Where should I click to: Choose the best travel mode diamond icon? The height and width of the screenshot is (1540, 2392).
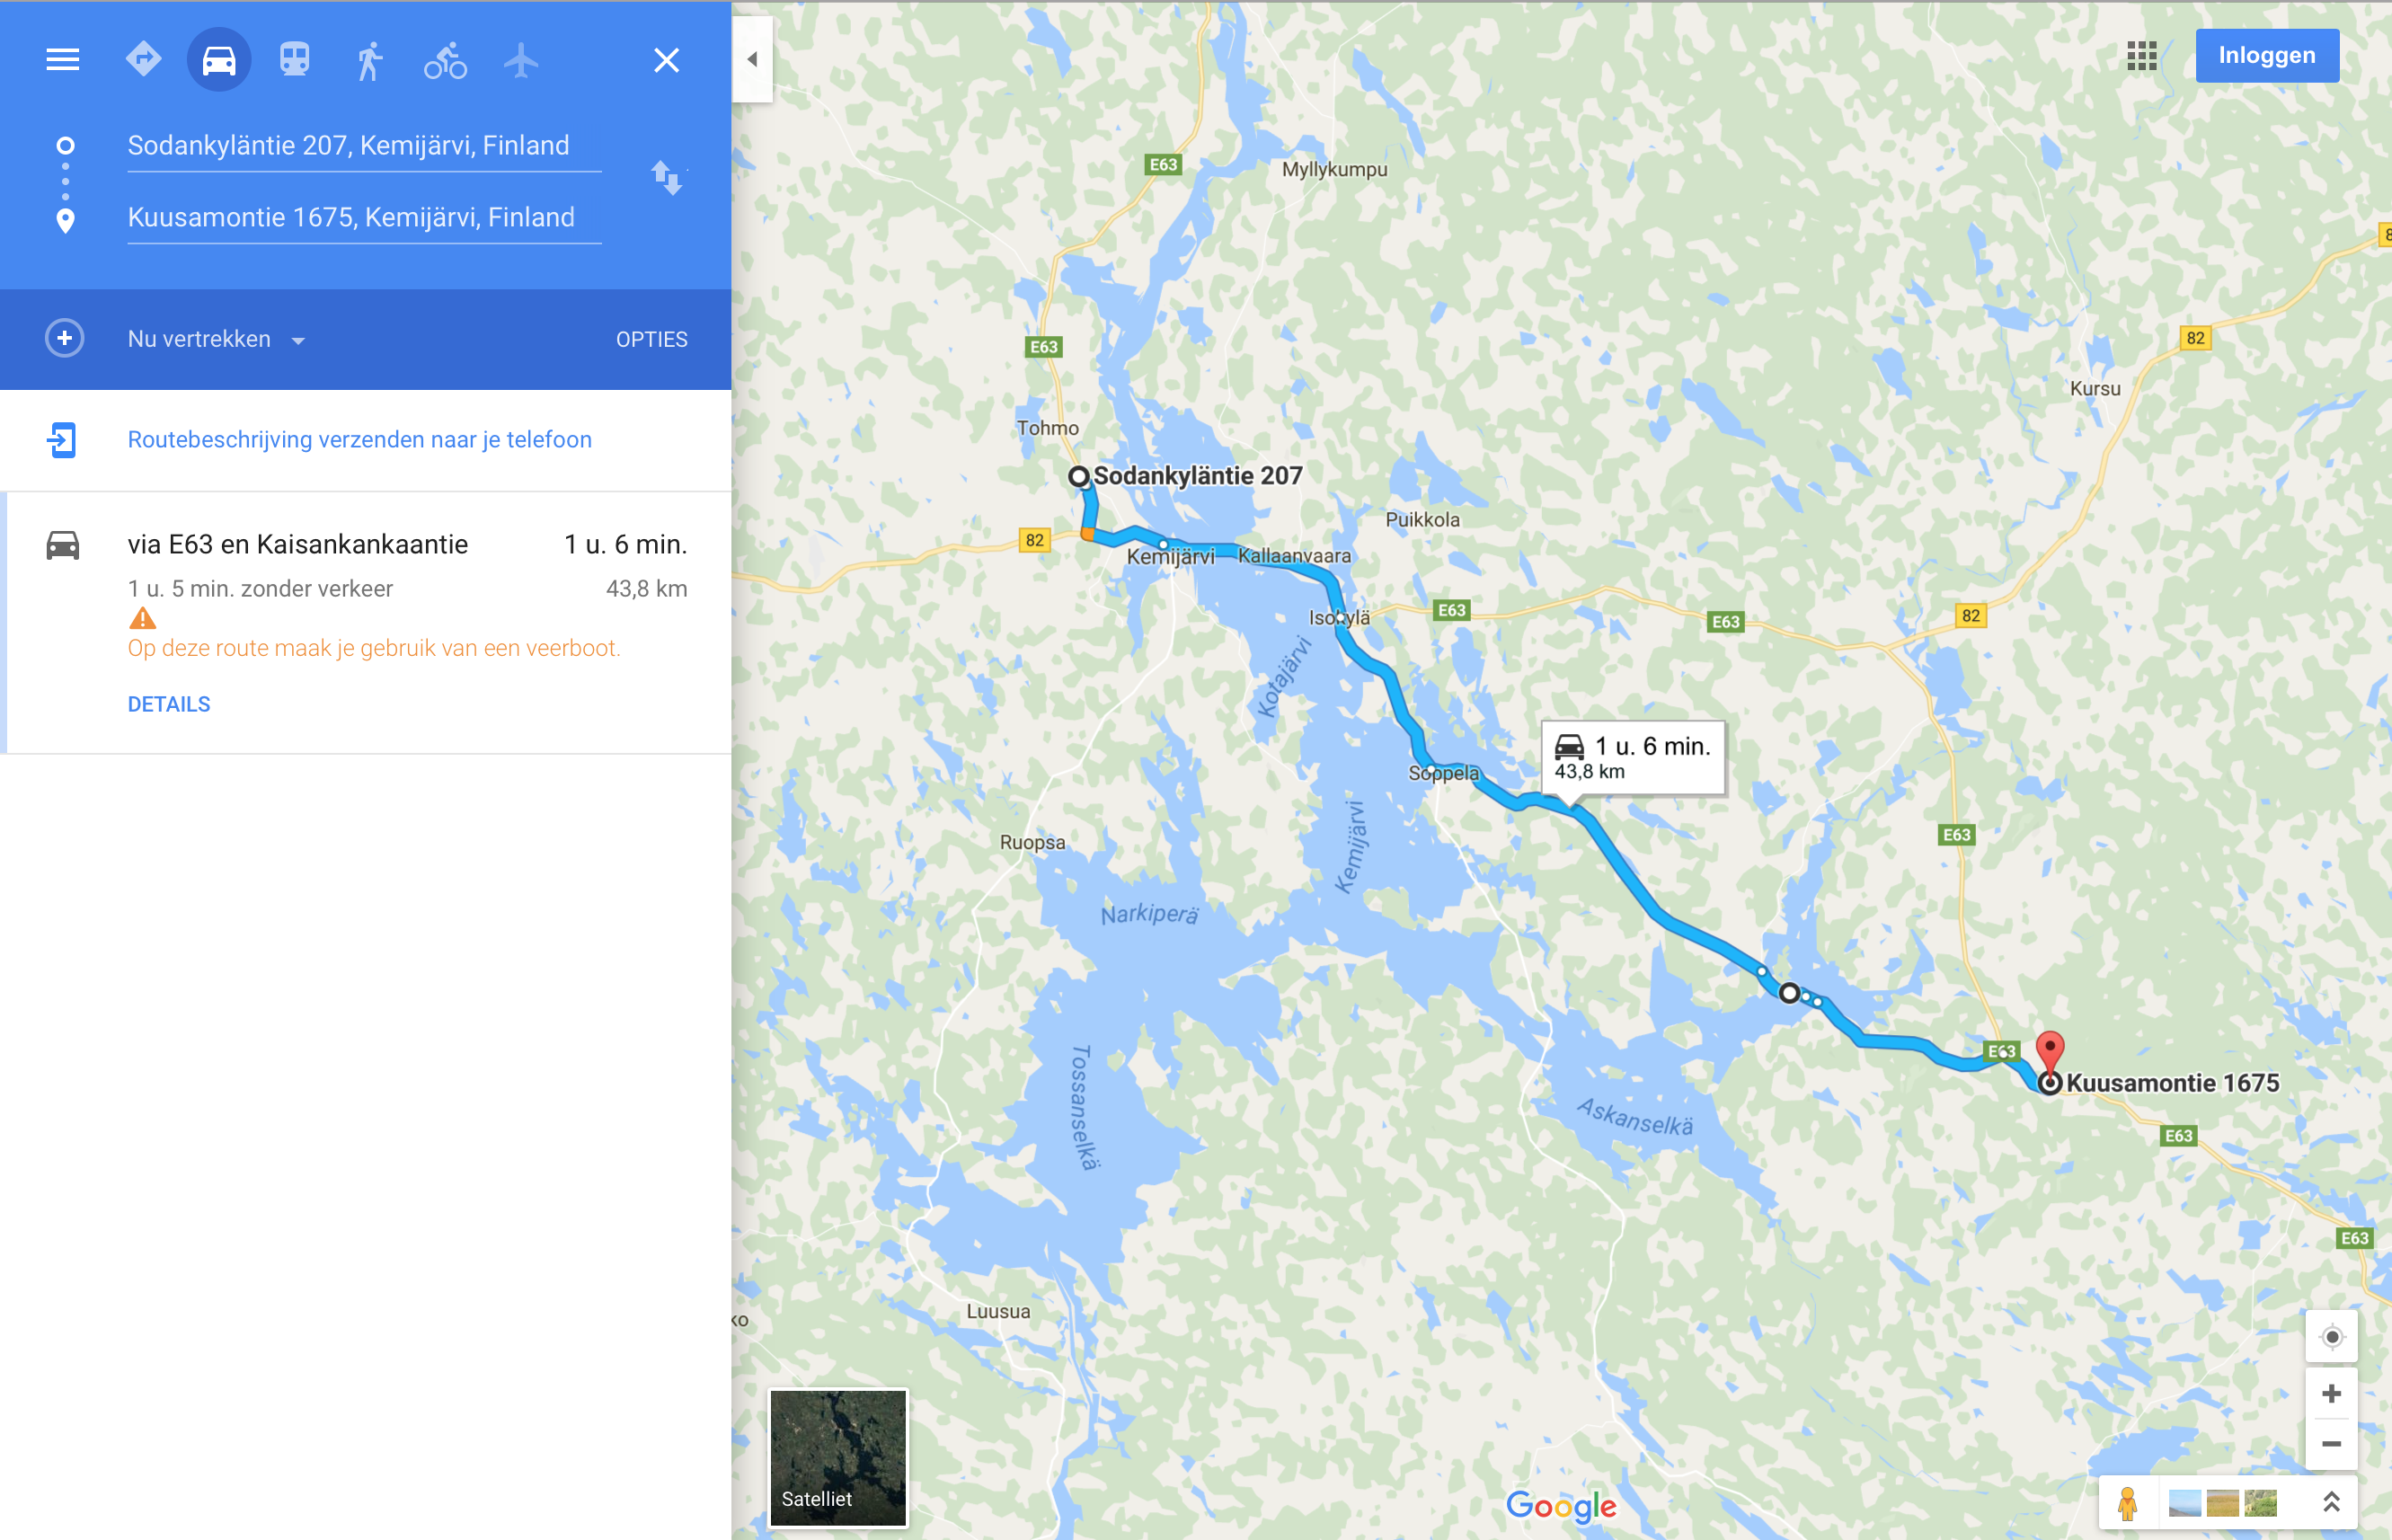coord(143,59)
